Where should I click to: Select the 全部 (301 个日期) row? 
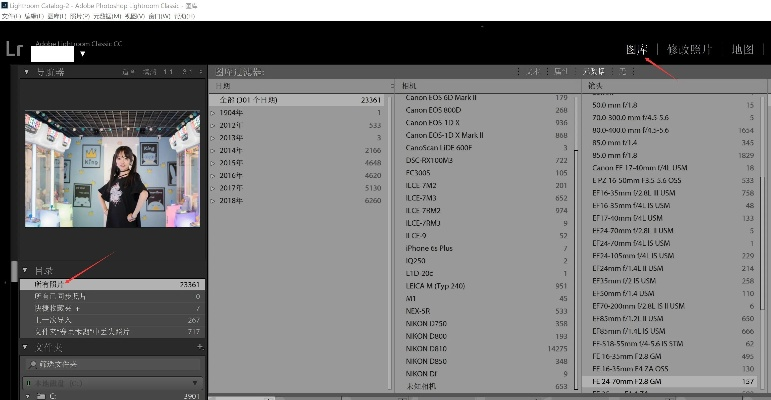click(x=297, y=100)
